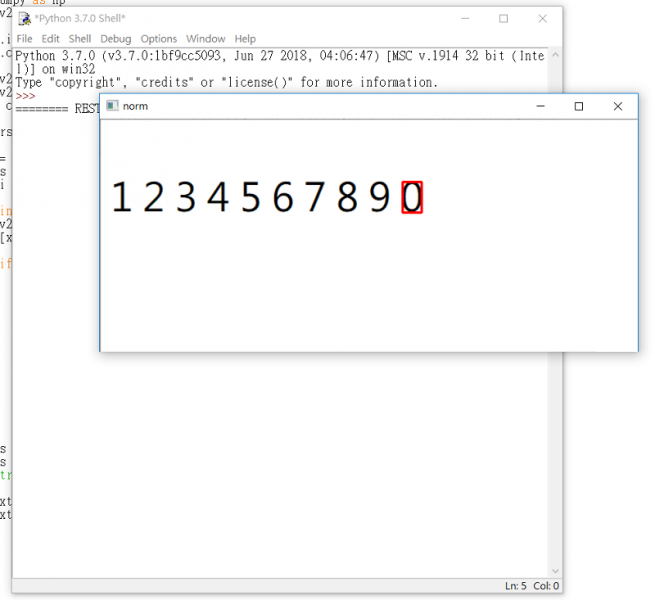Image resolution: width=655 pixels, height=600 pixels.
Task: Click the digit 8 in norm image
Action: click(347, 197)
